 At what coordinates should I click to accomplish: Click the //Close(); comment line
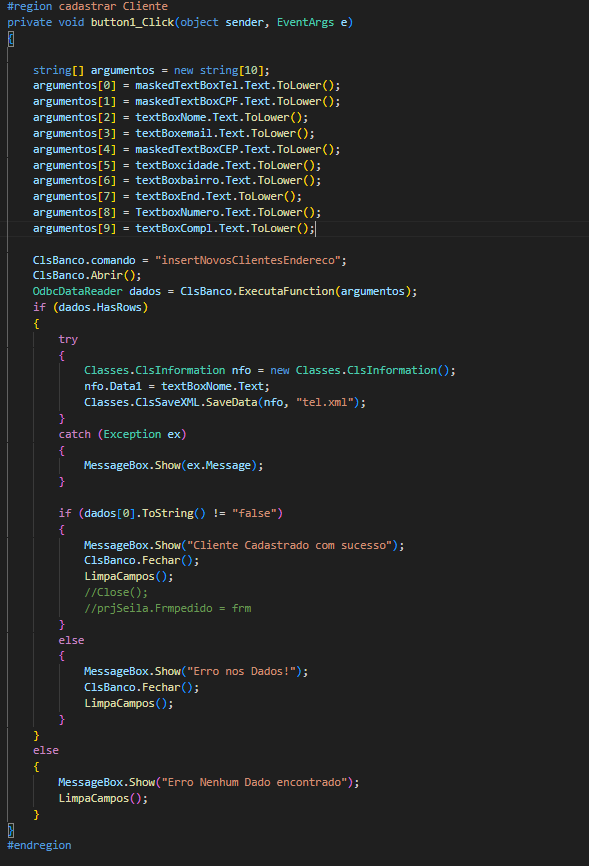tap(116, 593)
